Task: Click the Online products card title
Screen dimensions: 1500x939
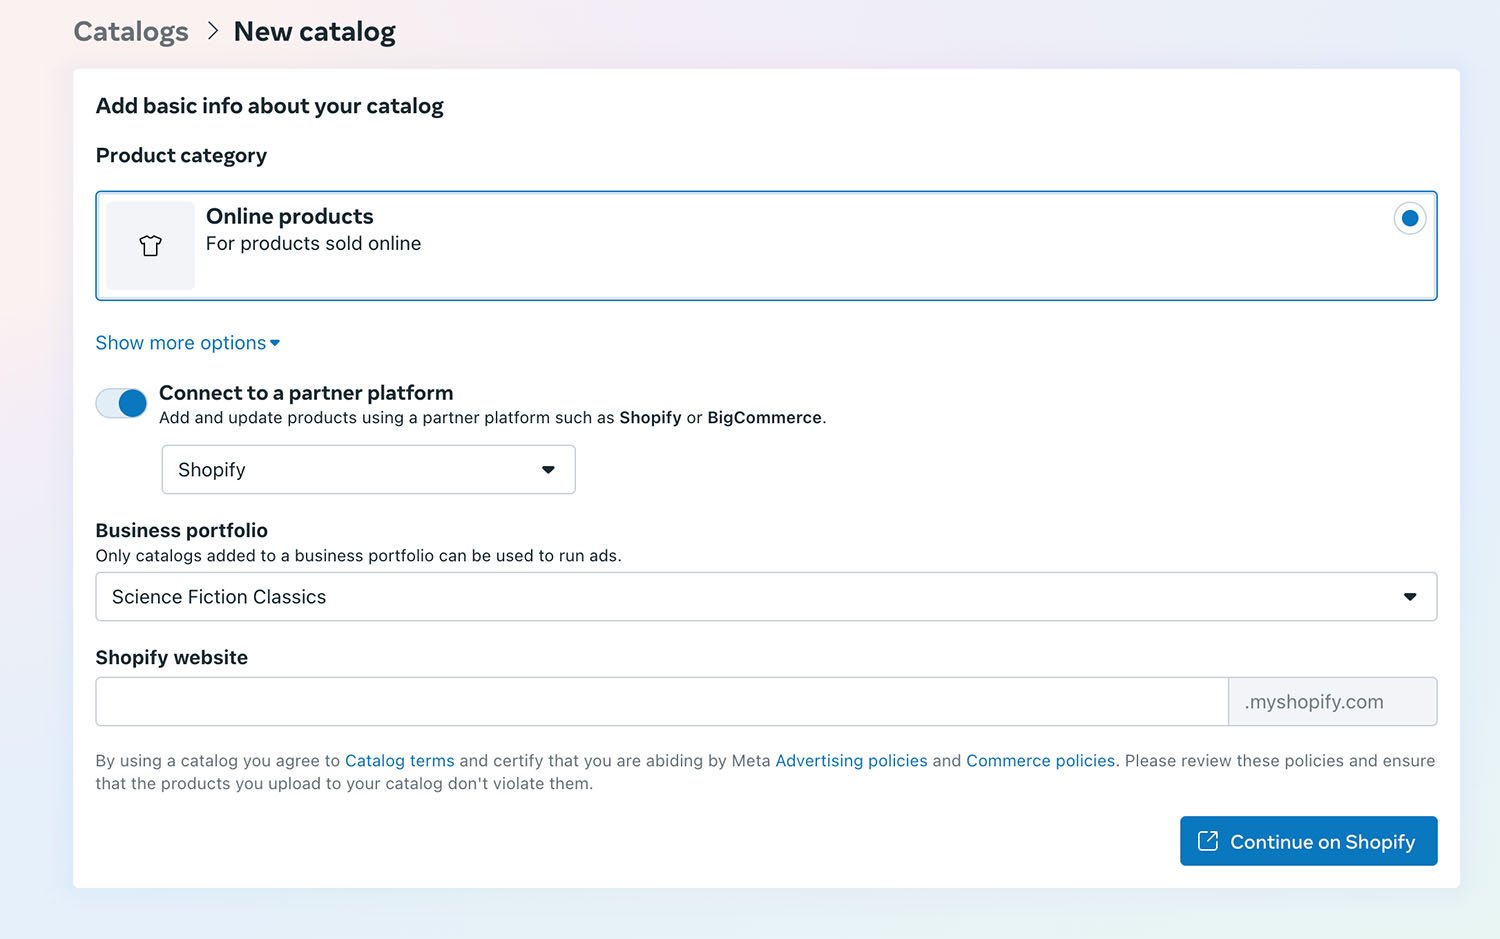Action: click(x=289, y=216)
